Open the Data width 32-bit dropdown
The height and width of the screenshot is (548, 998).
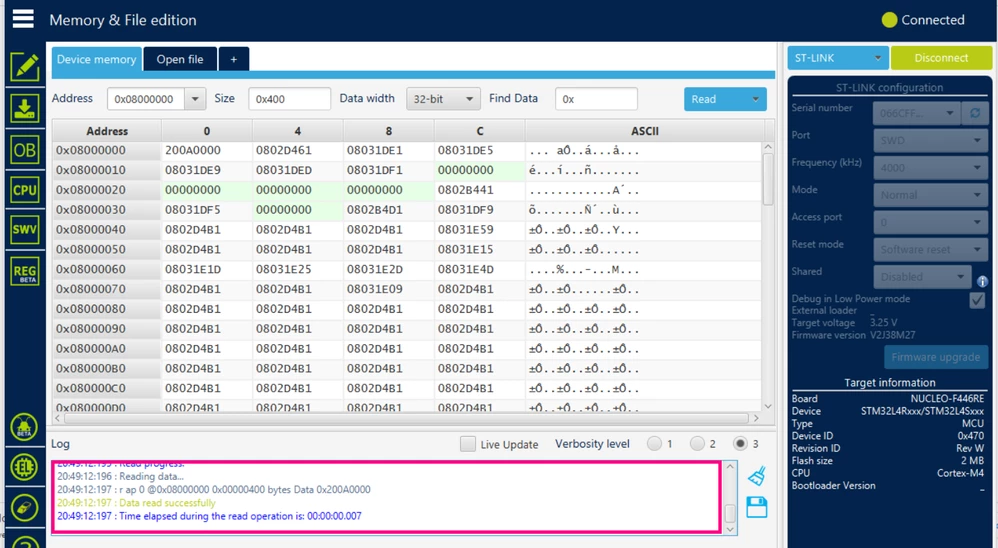[443, 99]
